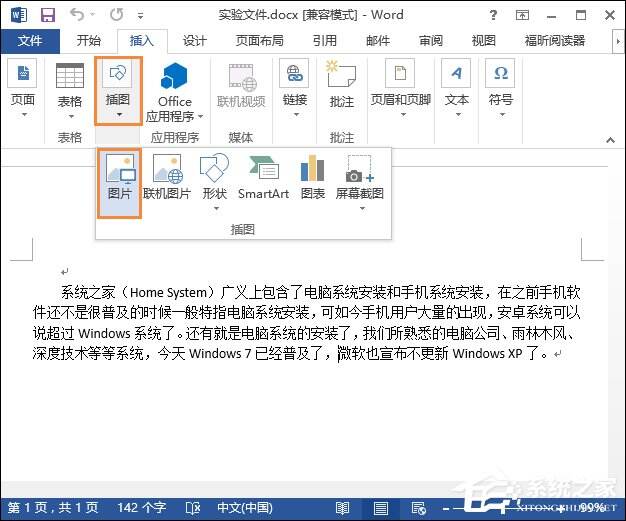Switch to the 开始 (Home) tab
Screen dimensions: 626x521
point(89,40)
